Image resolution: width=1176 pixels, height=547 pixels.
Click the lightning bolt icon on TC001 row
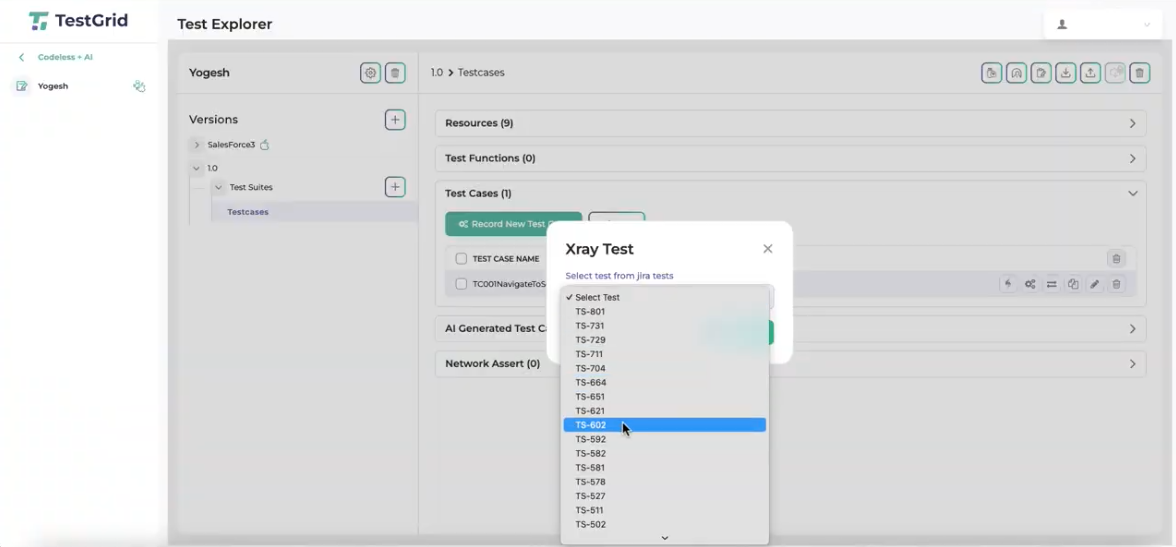pyautogui.click(x=1009, y=284)
